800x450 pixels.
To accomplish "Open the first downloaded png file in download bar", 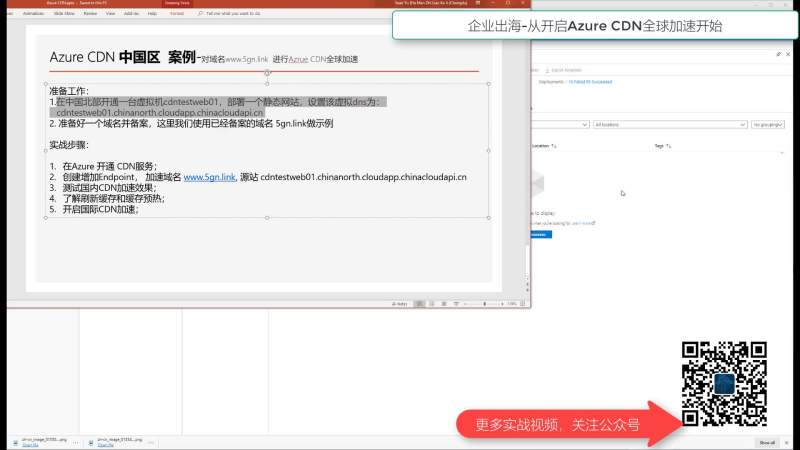I will [44, 439].
